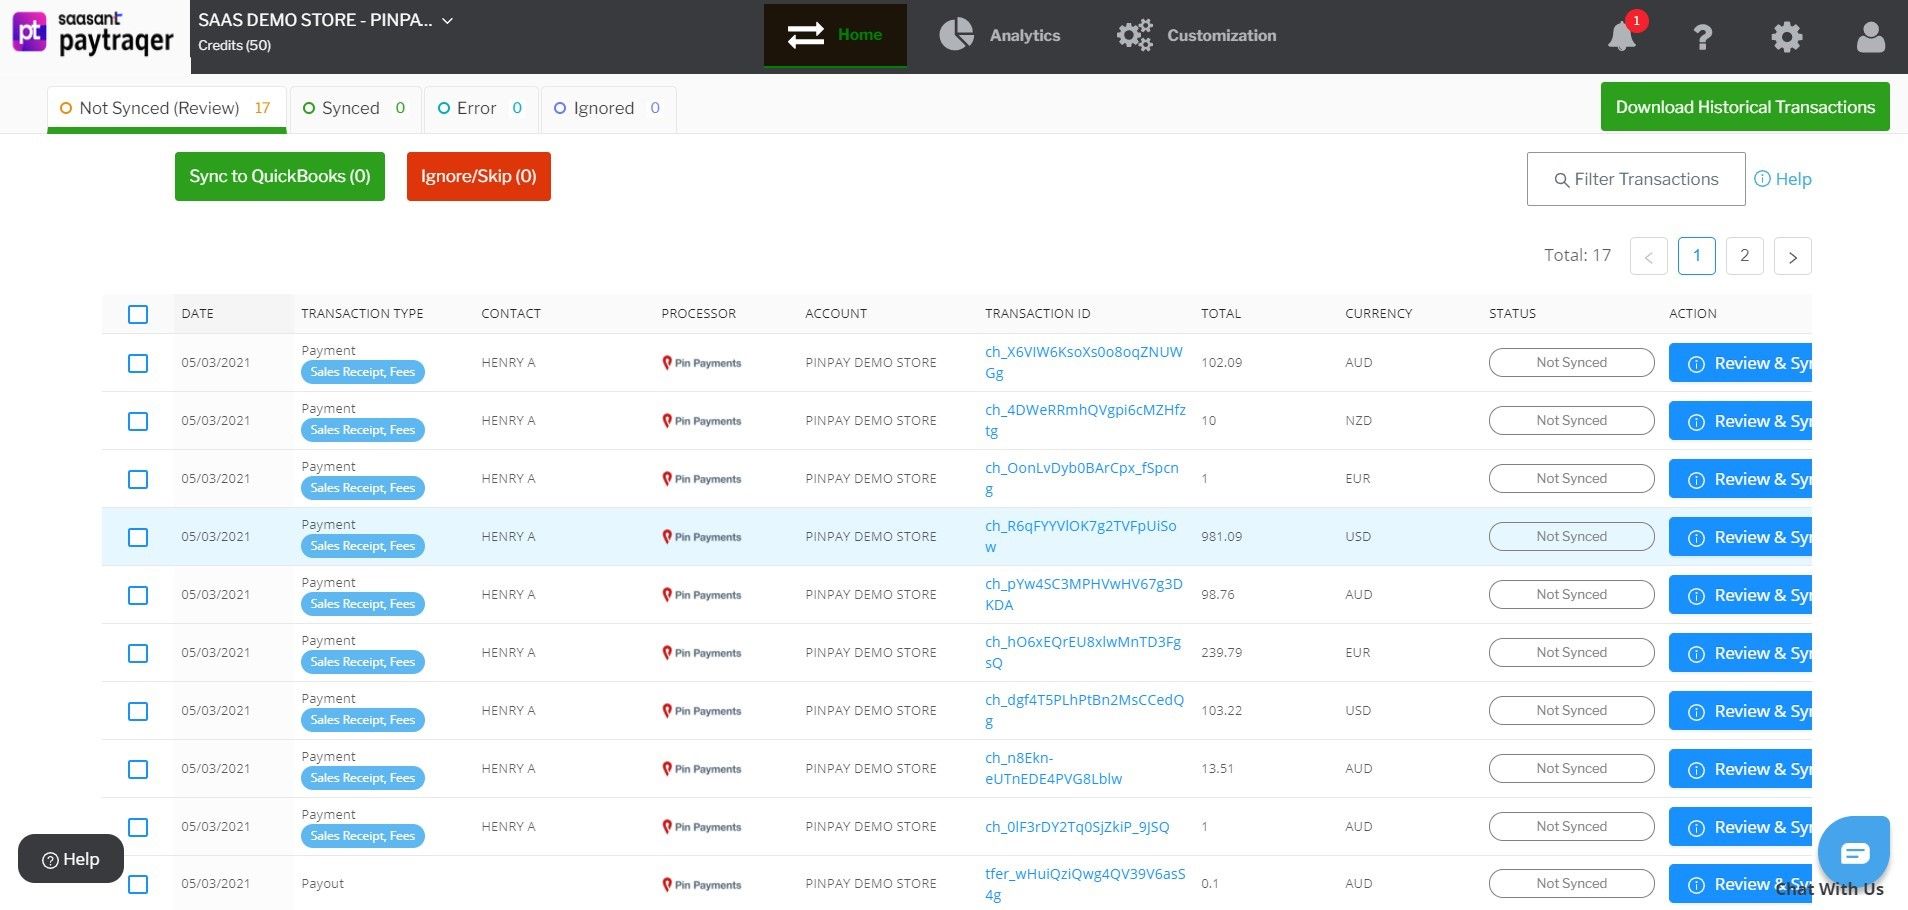Click Pin Payments logo in 239.79 row

pos(702,653)
